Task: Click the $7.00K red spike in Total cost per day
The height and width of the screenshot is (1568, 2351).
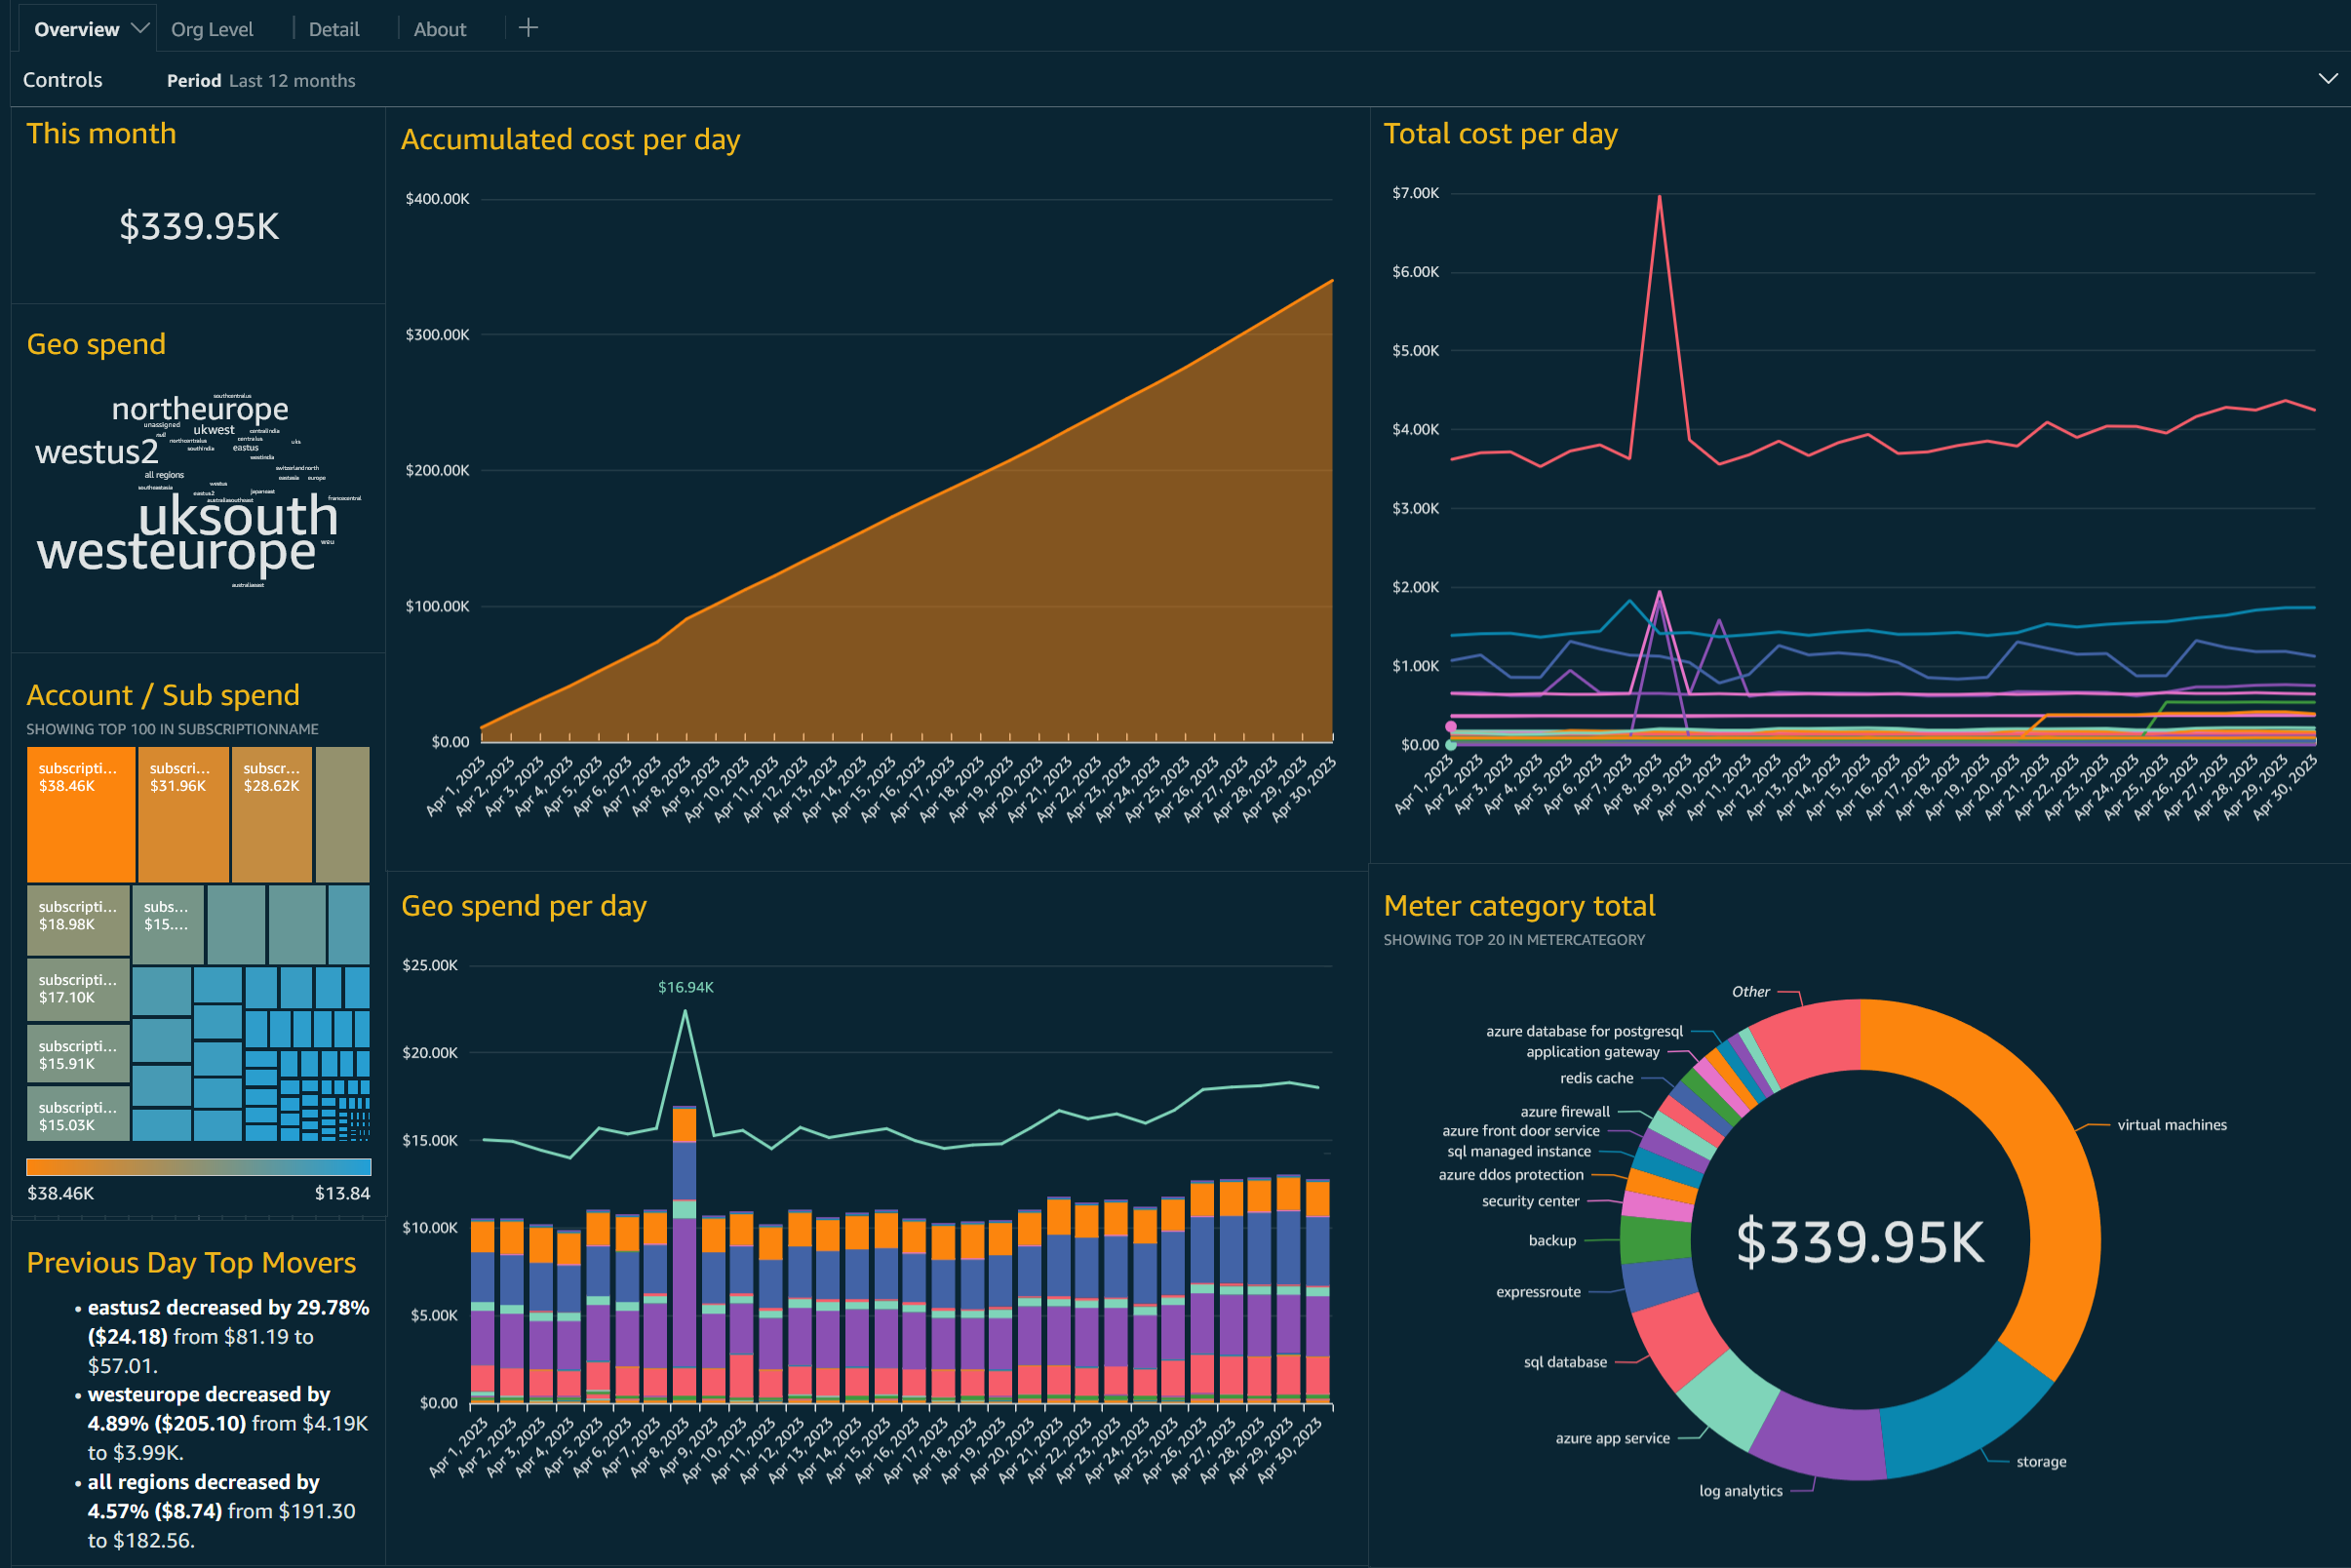Action: [1659, 197]
